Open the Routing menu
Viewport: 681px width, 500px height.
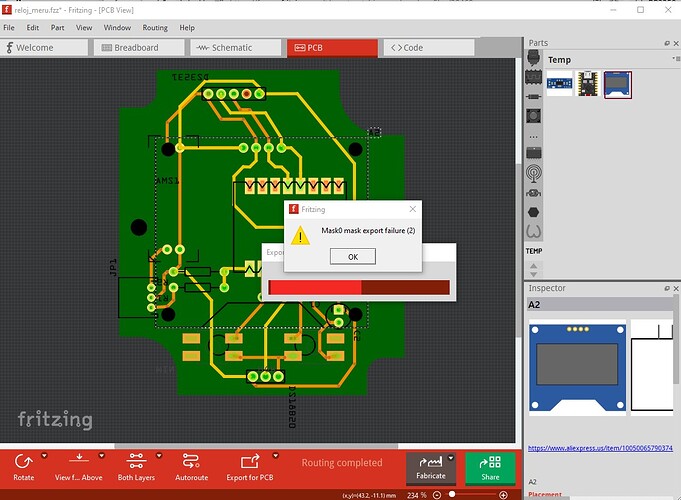(155, 27)
